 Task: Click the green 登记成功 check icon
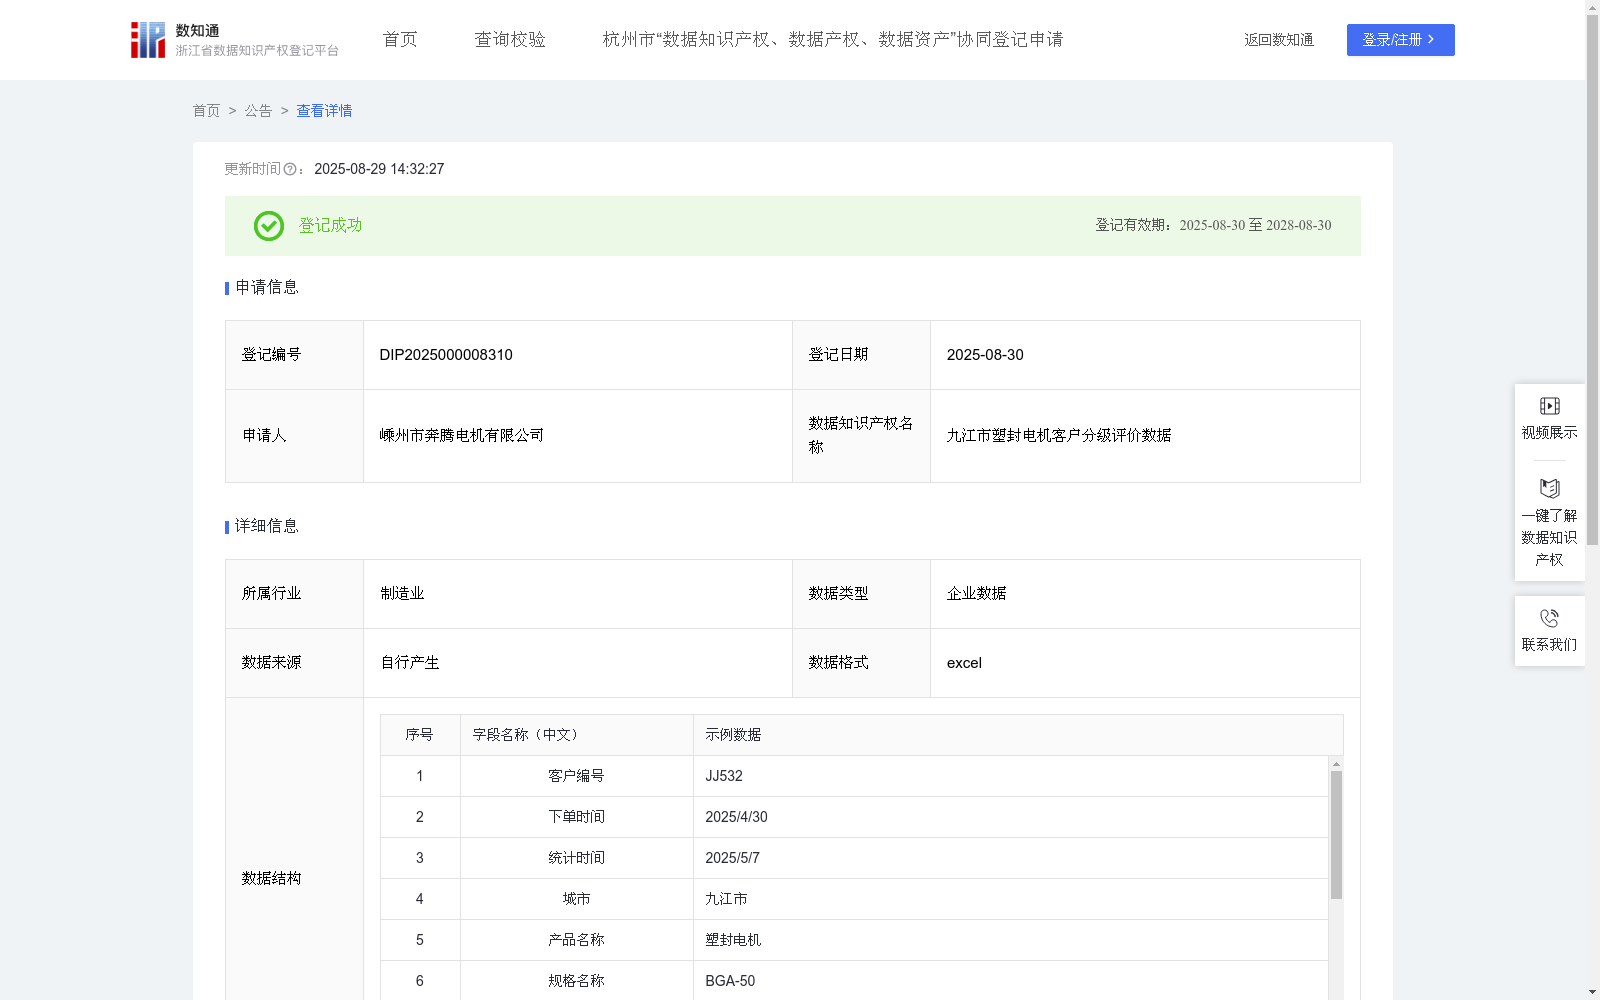tap(268, 226)
